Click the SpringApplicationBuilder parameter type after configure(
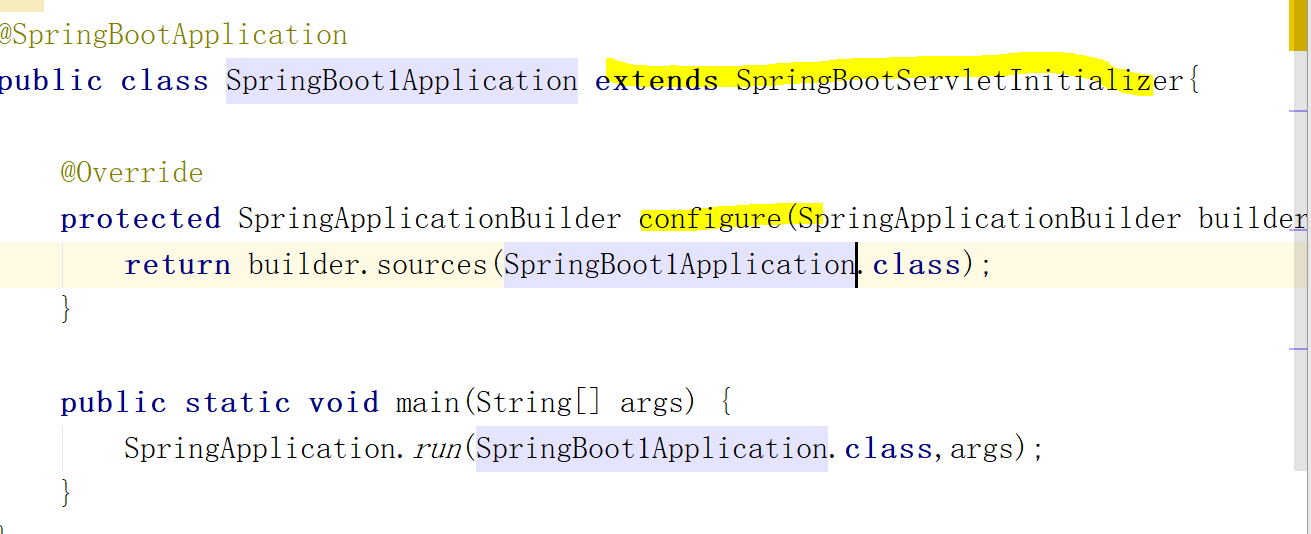 point(990,219)
